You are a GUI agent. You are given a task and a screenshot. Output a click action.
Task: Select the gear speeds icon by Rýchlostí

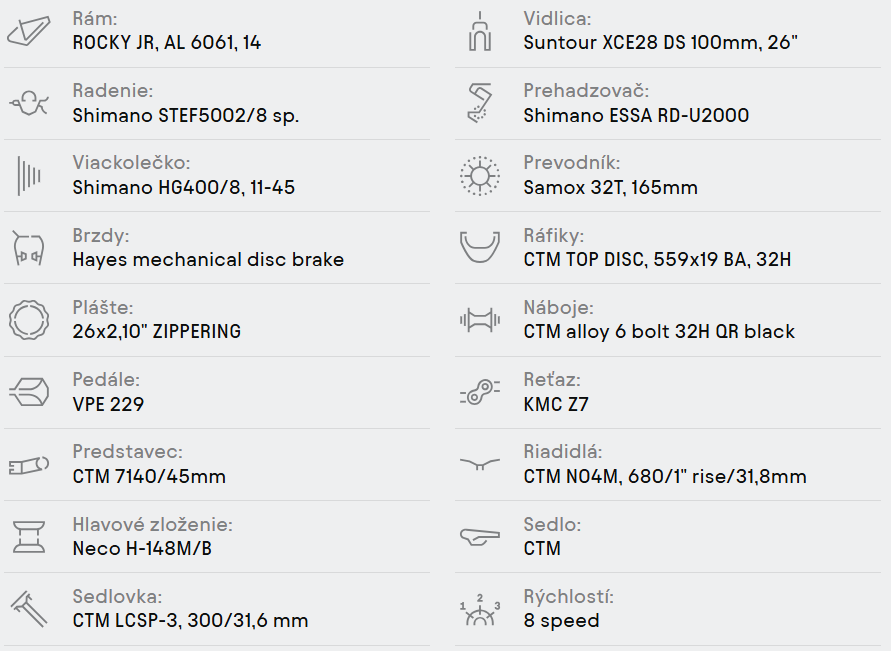[x=480, y=610]
